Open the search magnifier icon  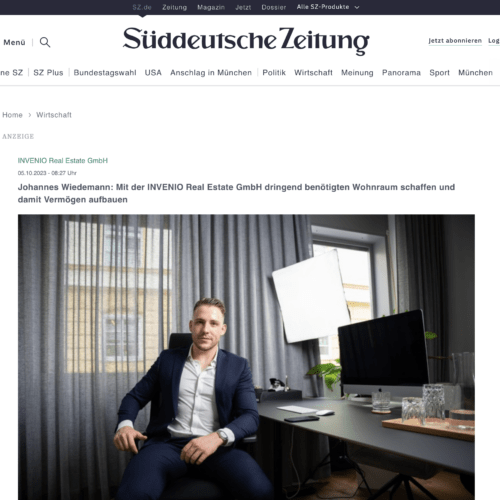point(45,42)
